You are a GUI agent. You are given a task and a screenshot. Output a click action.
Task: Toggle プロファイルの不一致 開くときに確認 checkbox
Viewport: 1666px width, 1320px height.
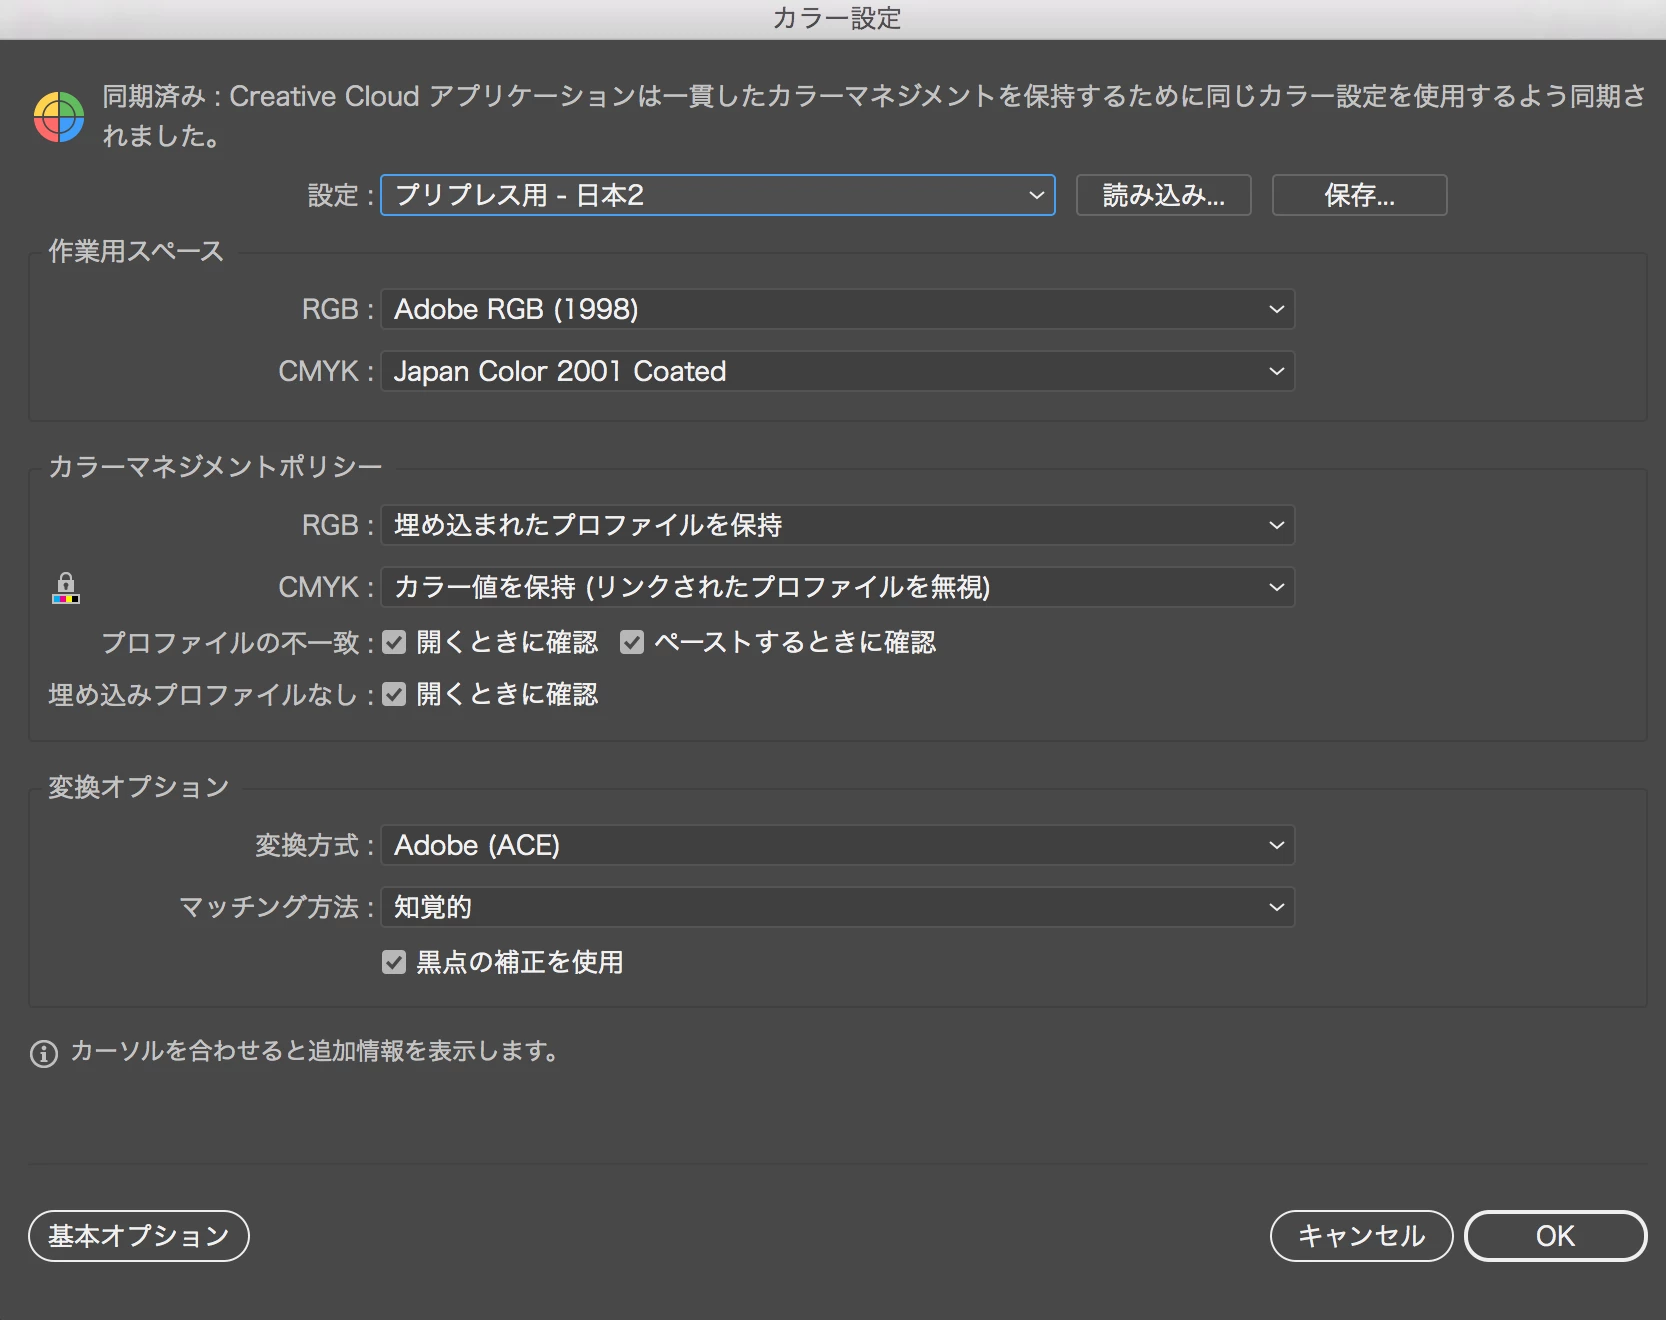click(394, 642)
